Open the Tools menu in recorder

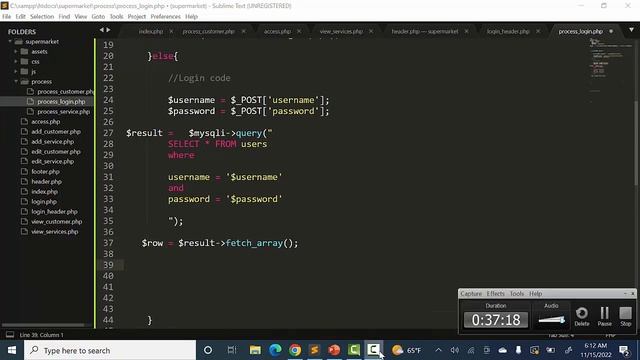tap(517, 293)
